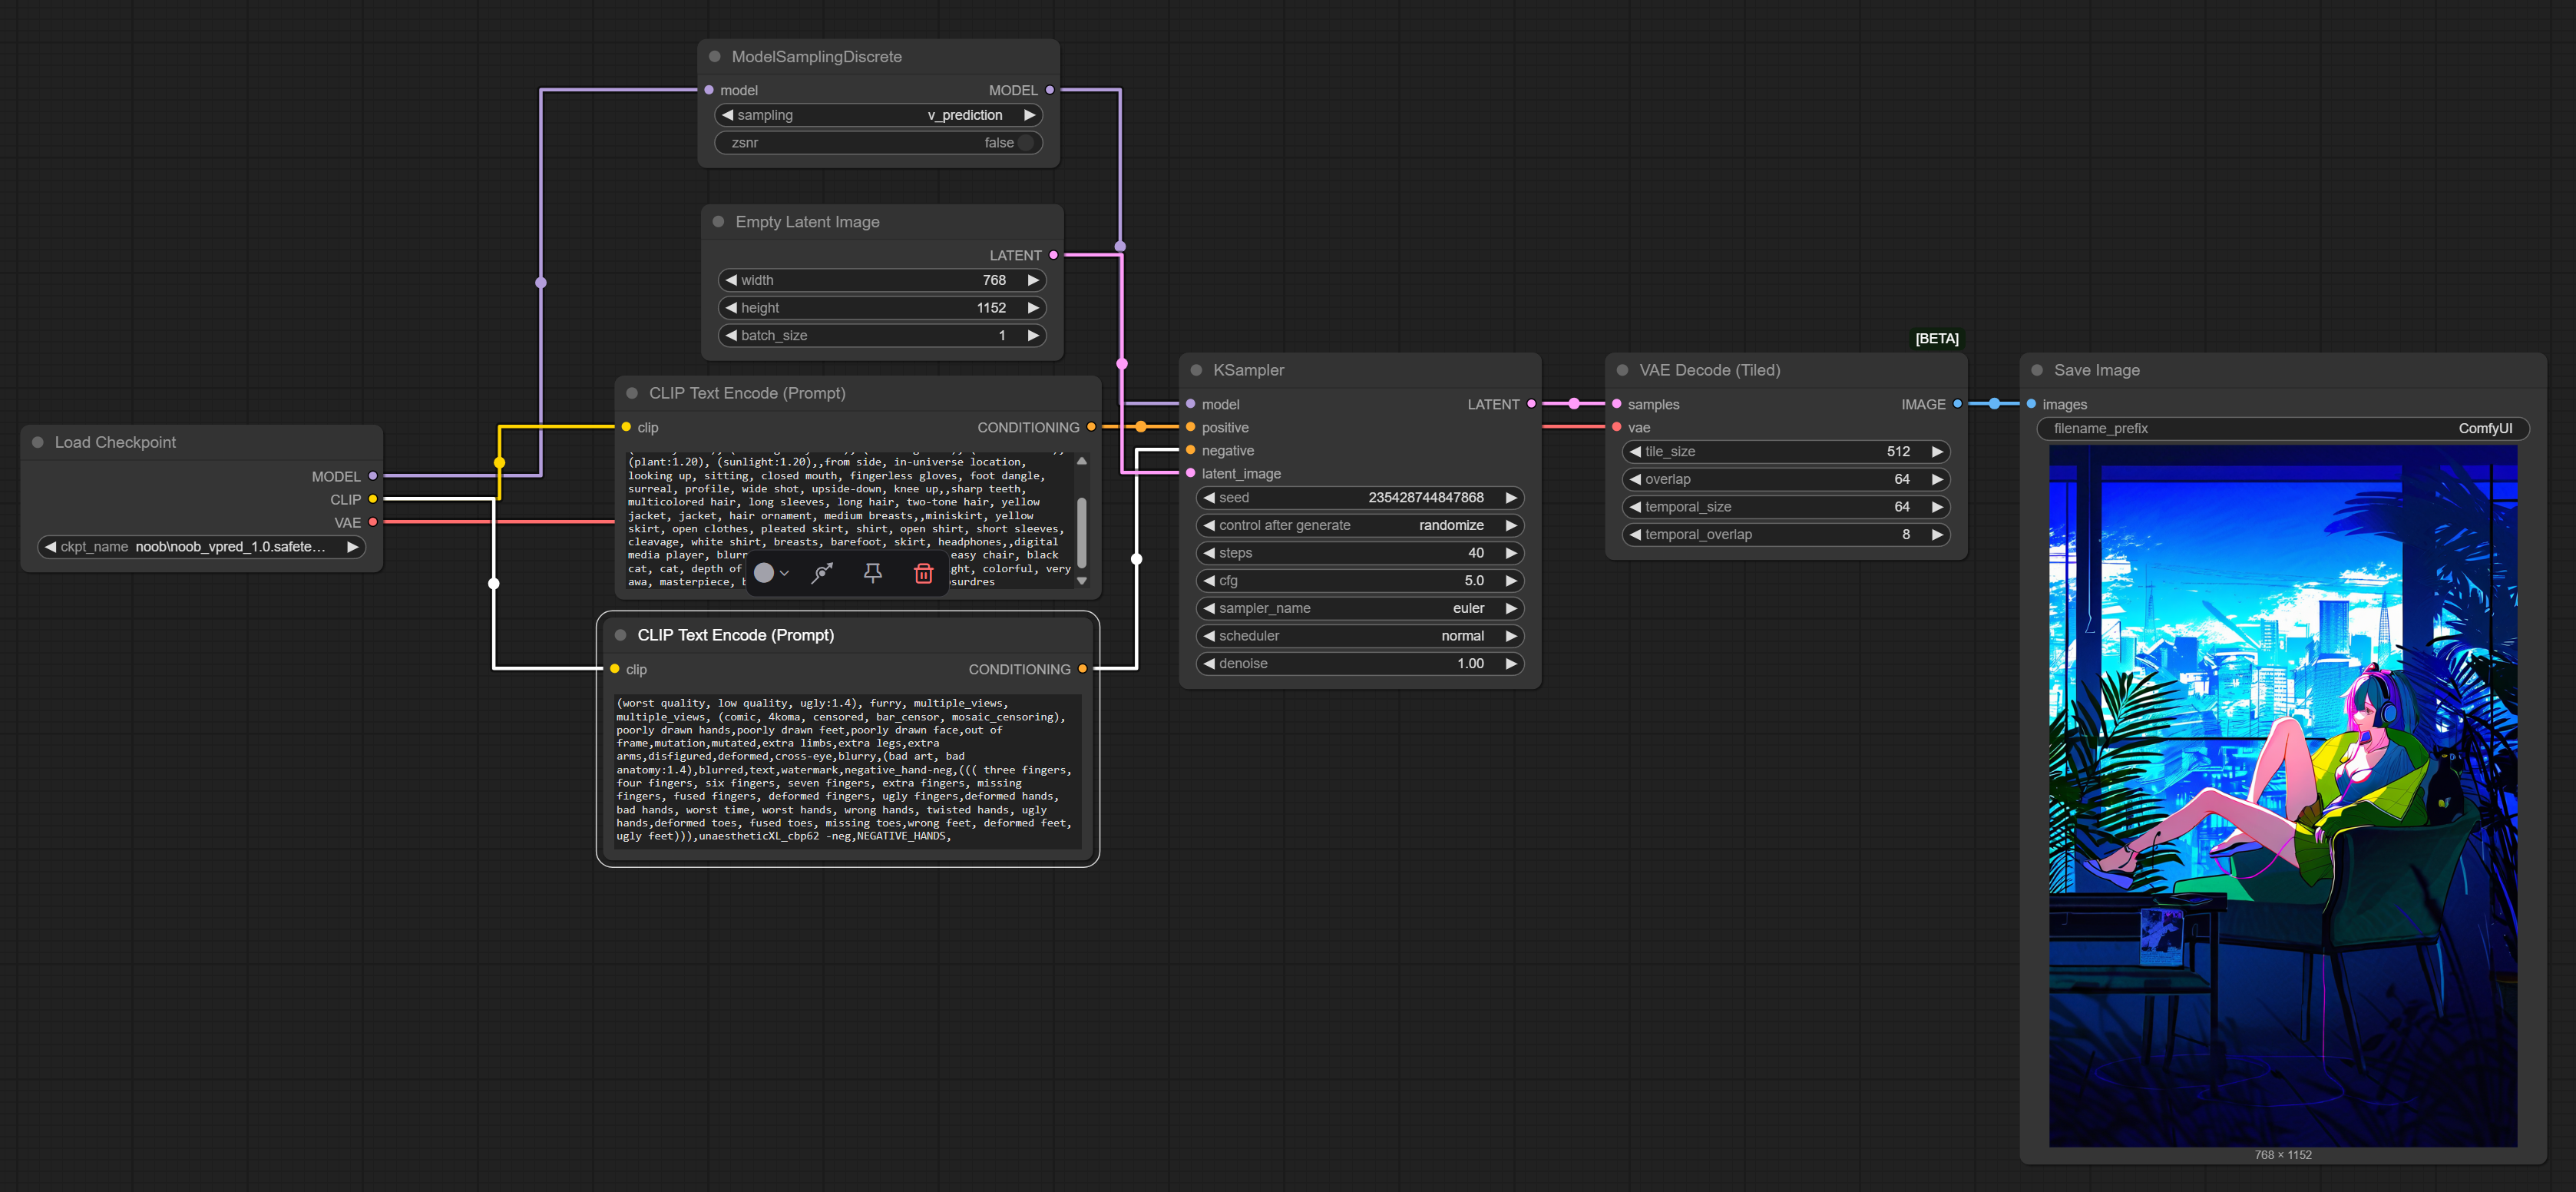Increase height value with right arrow
The width and height of the screenshot is (2576, 1192).
1034,308
